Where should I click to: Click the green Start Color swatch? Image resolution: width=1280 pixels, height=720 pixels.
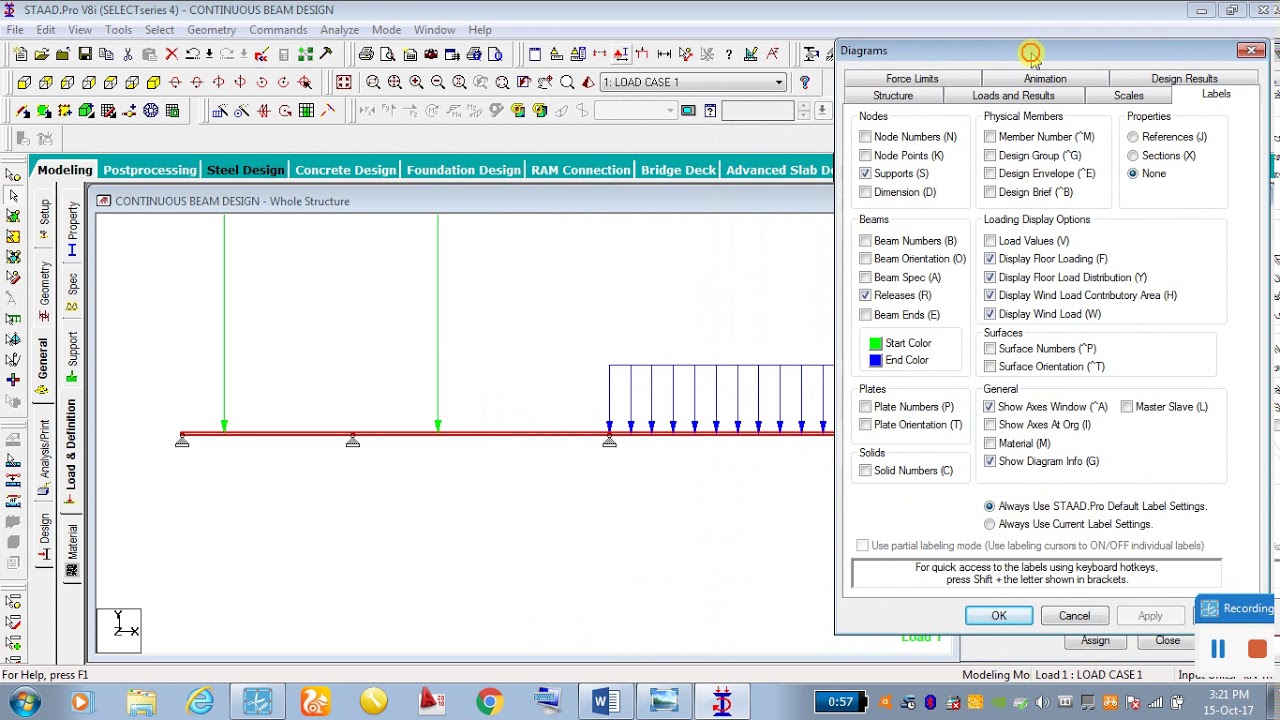[x=876, y=343]
